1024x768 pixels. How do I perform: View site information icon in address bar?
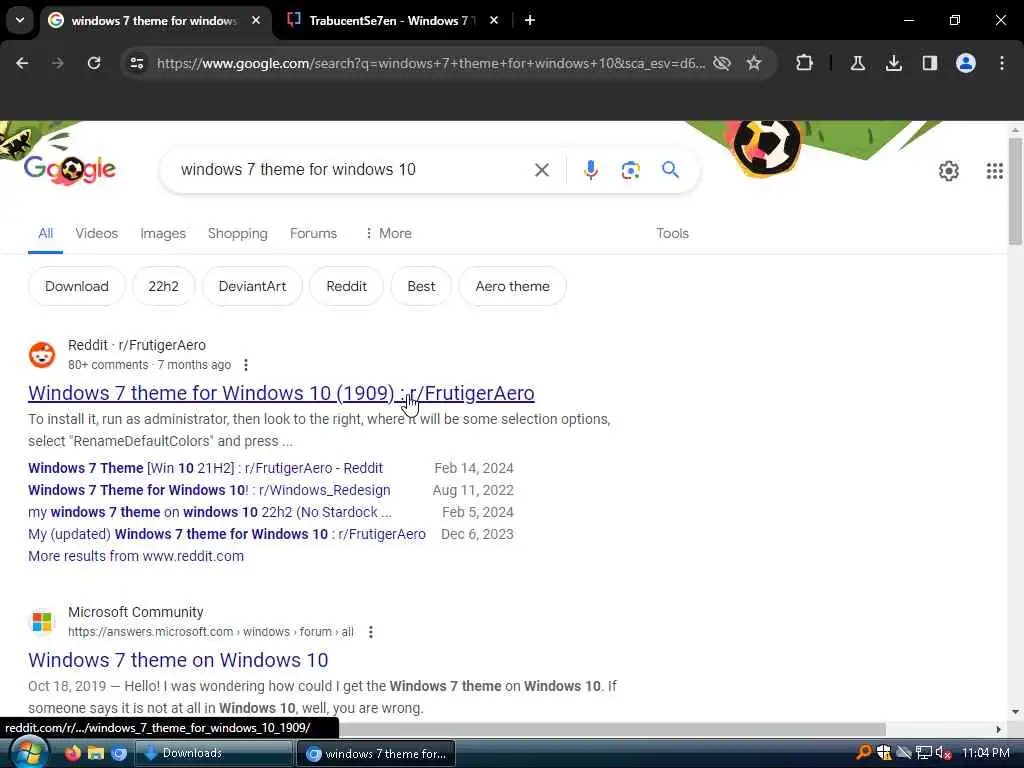(x=137, y=63)
